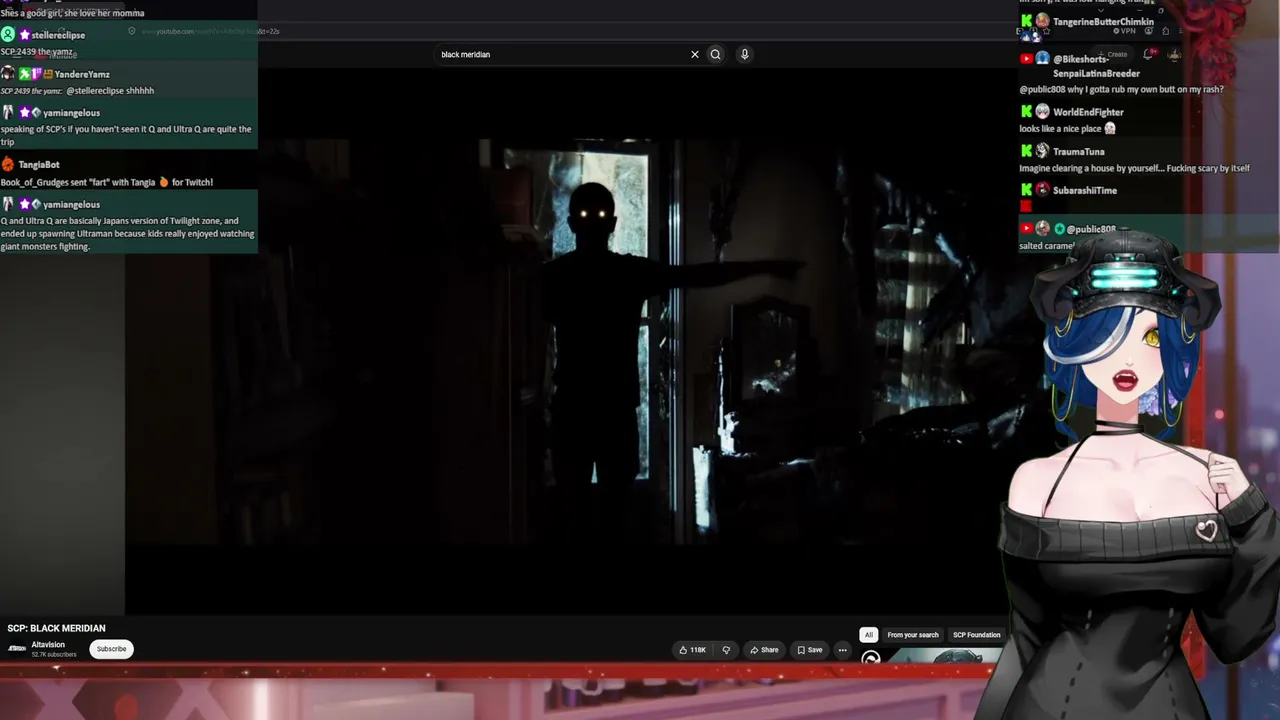Screen dimensions: 1280x720
Task: Click stellereclipse's username in chat
Action: 58,35
